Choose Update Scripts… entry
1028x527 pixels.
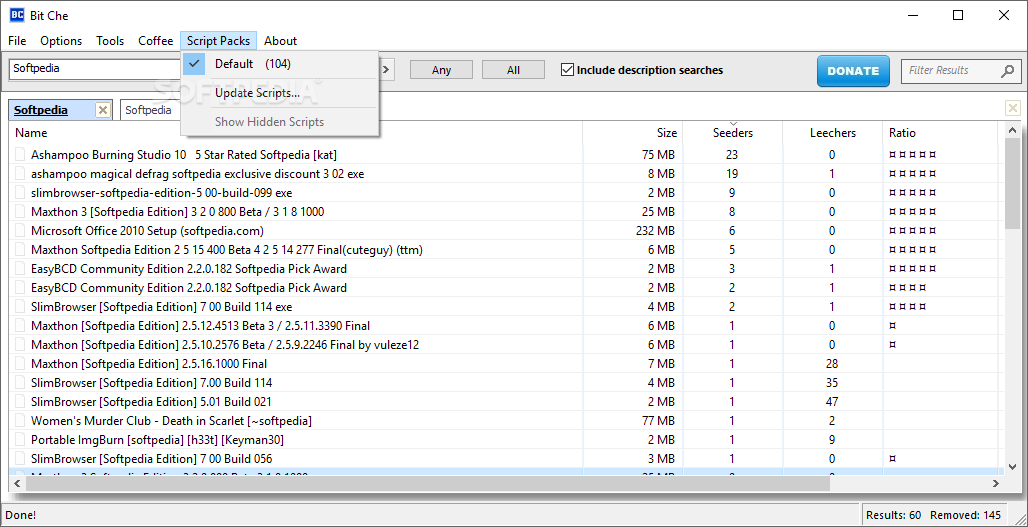tap(280, 93)
